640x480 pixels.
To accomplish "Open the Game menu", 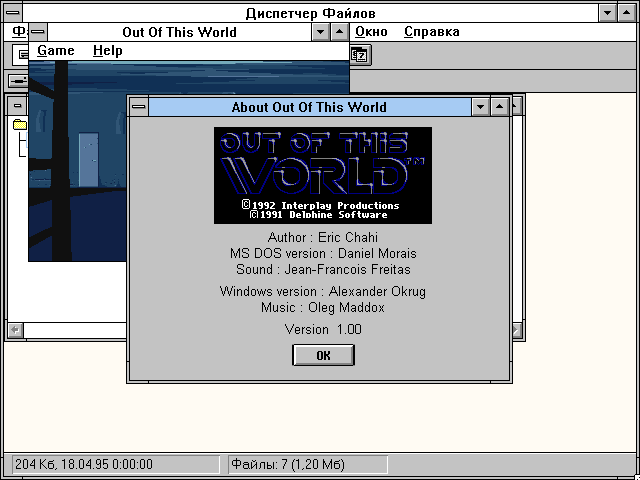I will coord(56,51).
